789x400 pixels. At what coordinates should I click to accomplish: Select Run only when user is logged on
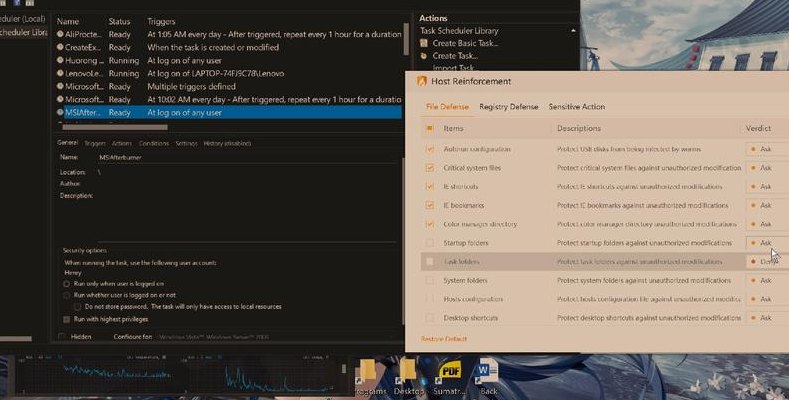[66, 284]
